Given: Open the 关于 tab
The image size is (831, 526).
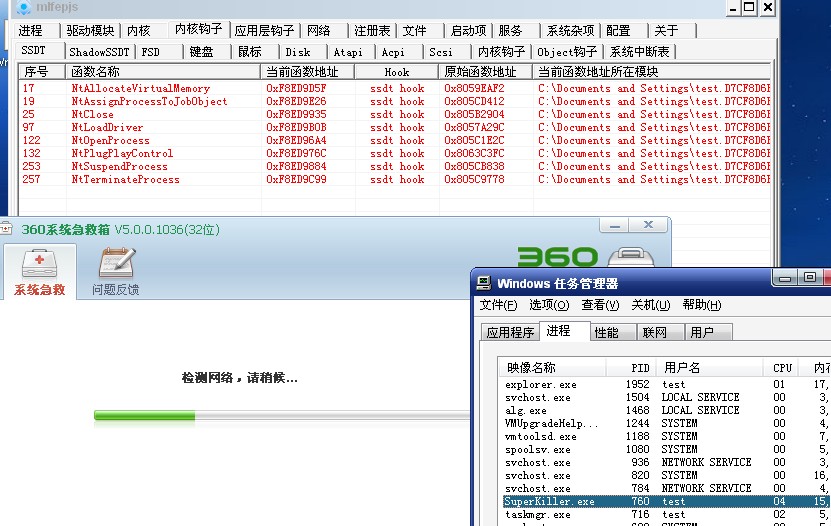Looking at the screenshot, I should [667, 31].
